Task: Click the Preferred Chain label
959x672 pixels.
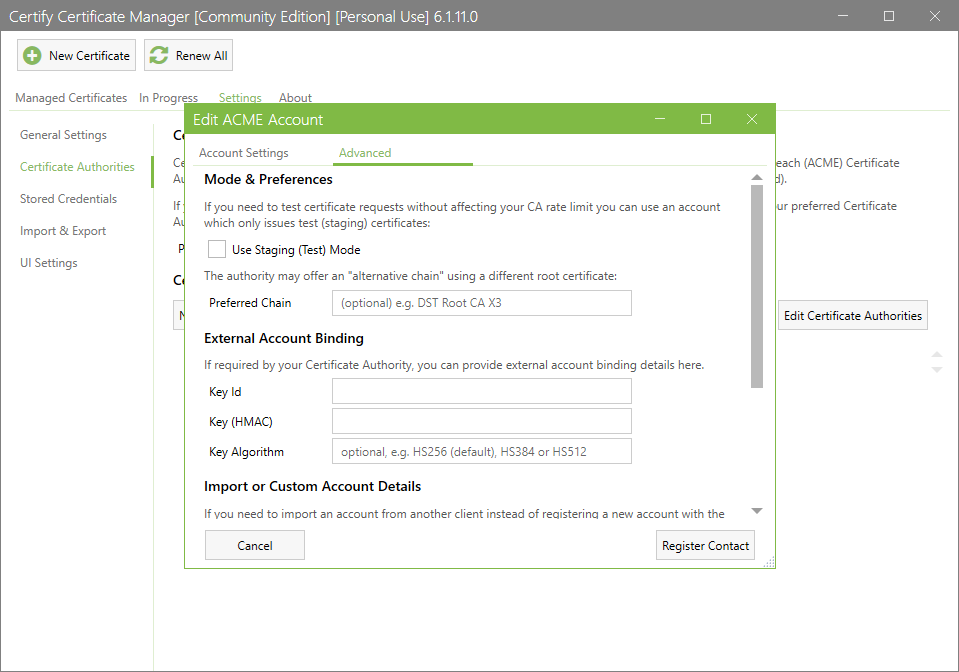Action: 250,303
